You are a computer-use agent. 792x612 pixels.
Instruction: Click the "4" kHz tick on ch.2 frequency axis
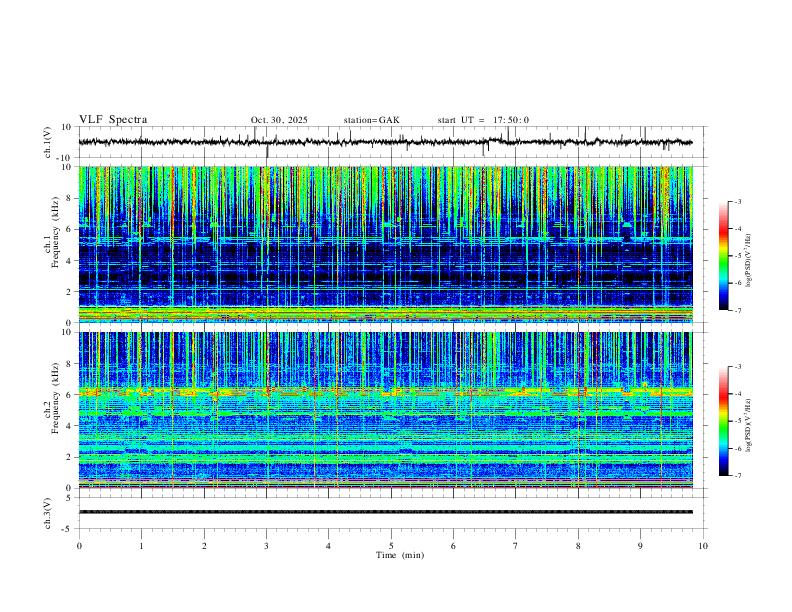point(70,426)
